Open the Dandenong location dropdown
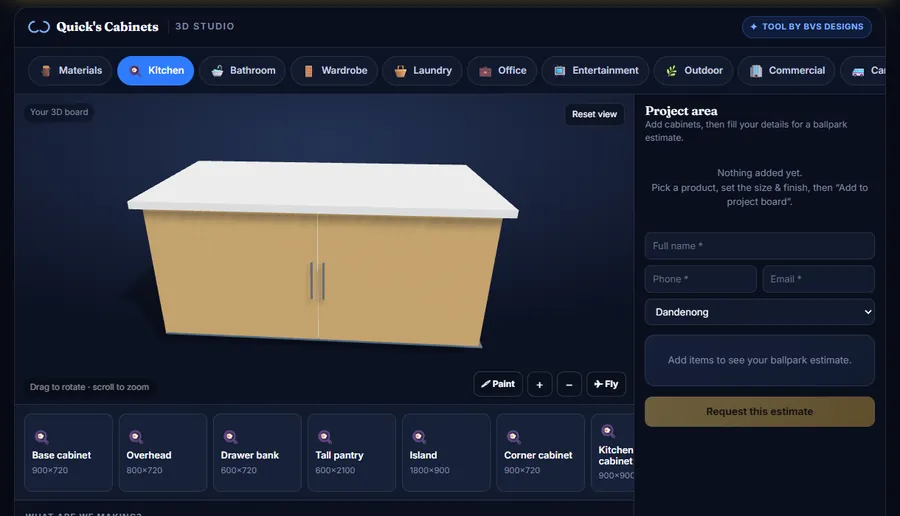 tap(759, 312)
